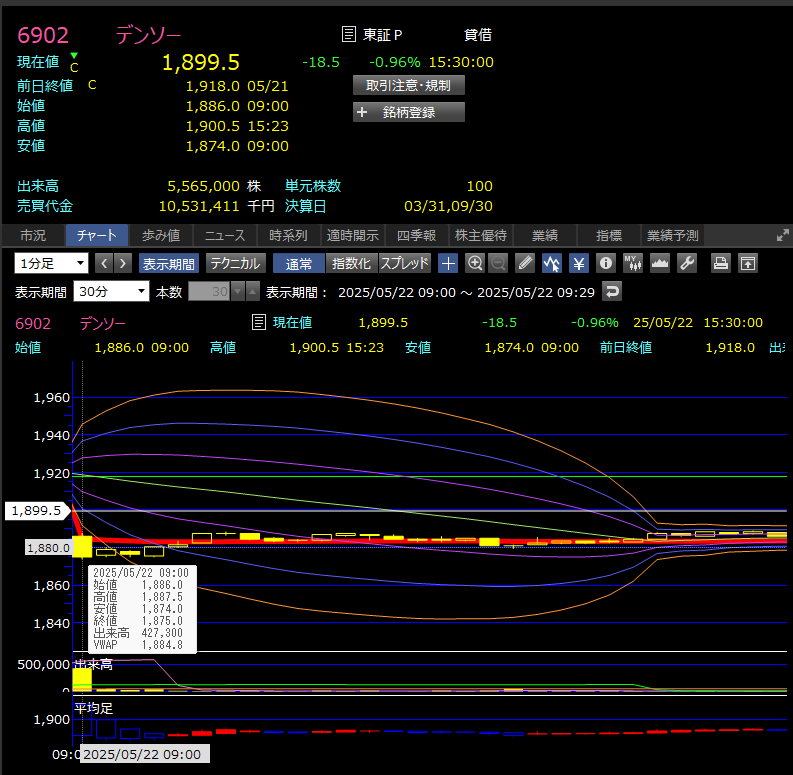Select 指数化 chart display mode
The height and width of the screenshot is (775, 793).
tap(352, 264)
